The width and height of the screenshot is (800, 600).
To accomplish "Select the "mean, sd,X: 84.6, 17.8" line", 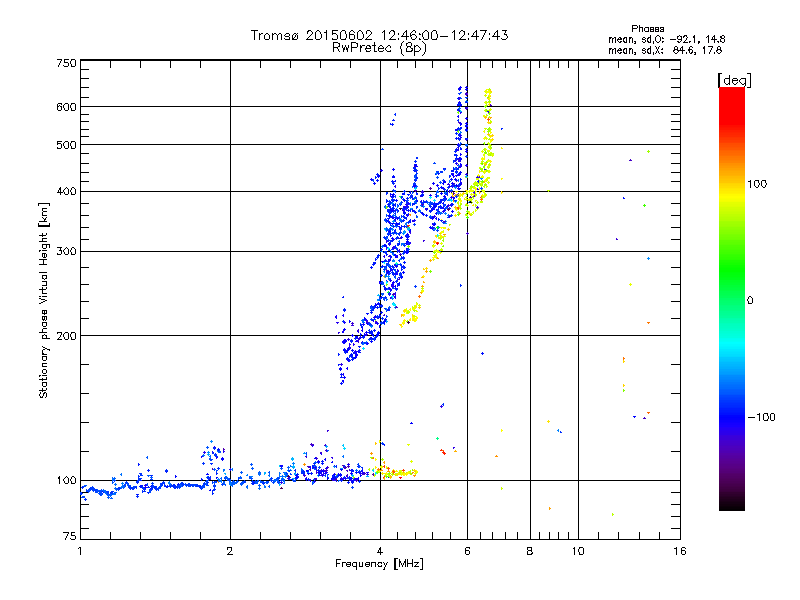I will (x=665, y=50).
